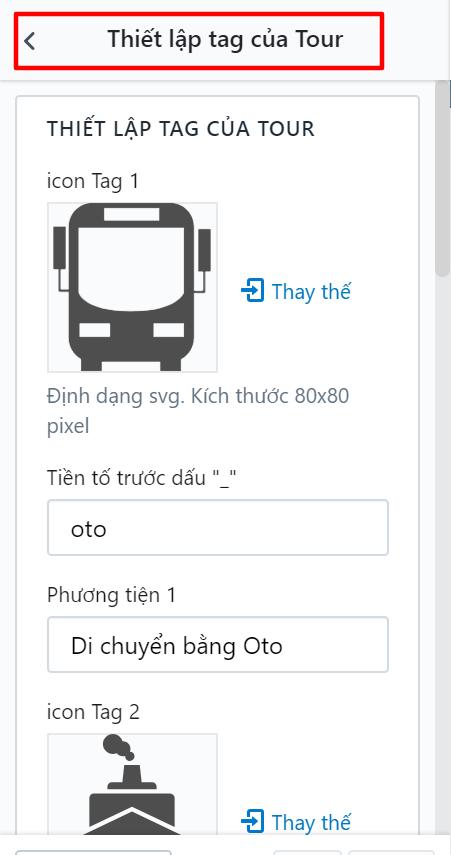This screenshot has width=451, height=855.
Task: Click the 'Định dạng svg' size hint text
Action: point(198,411)
